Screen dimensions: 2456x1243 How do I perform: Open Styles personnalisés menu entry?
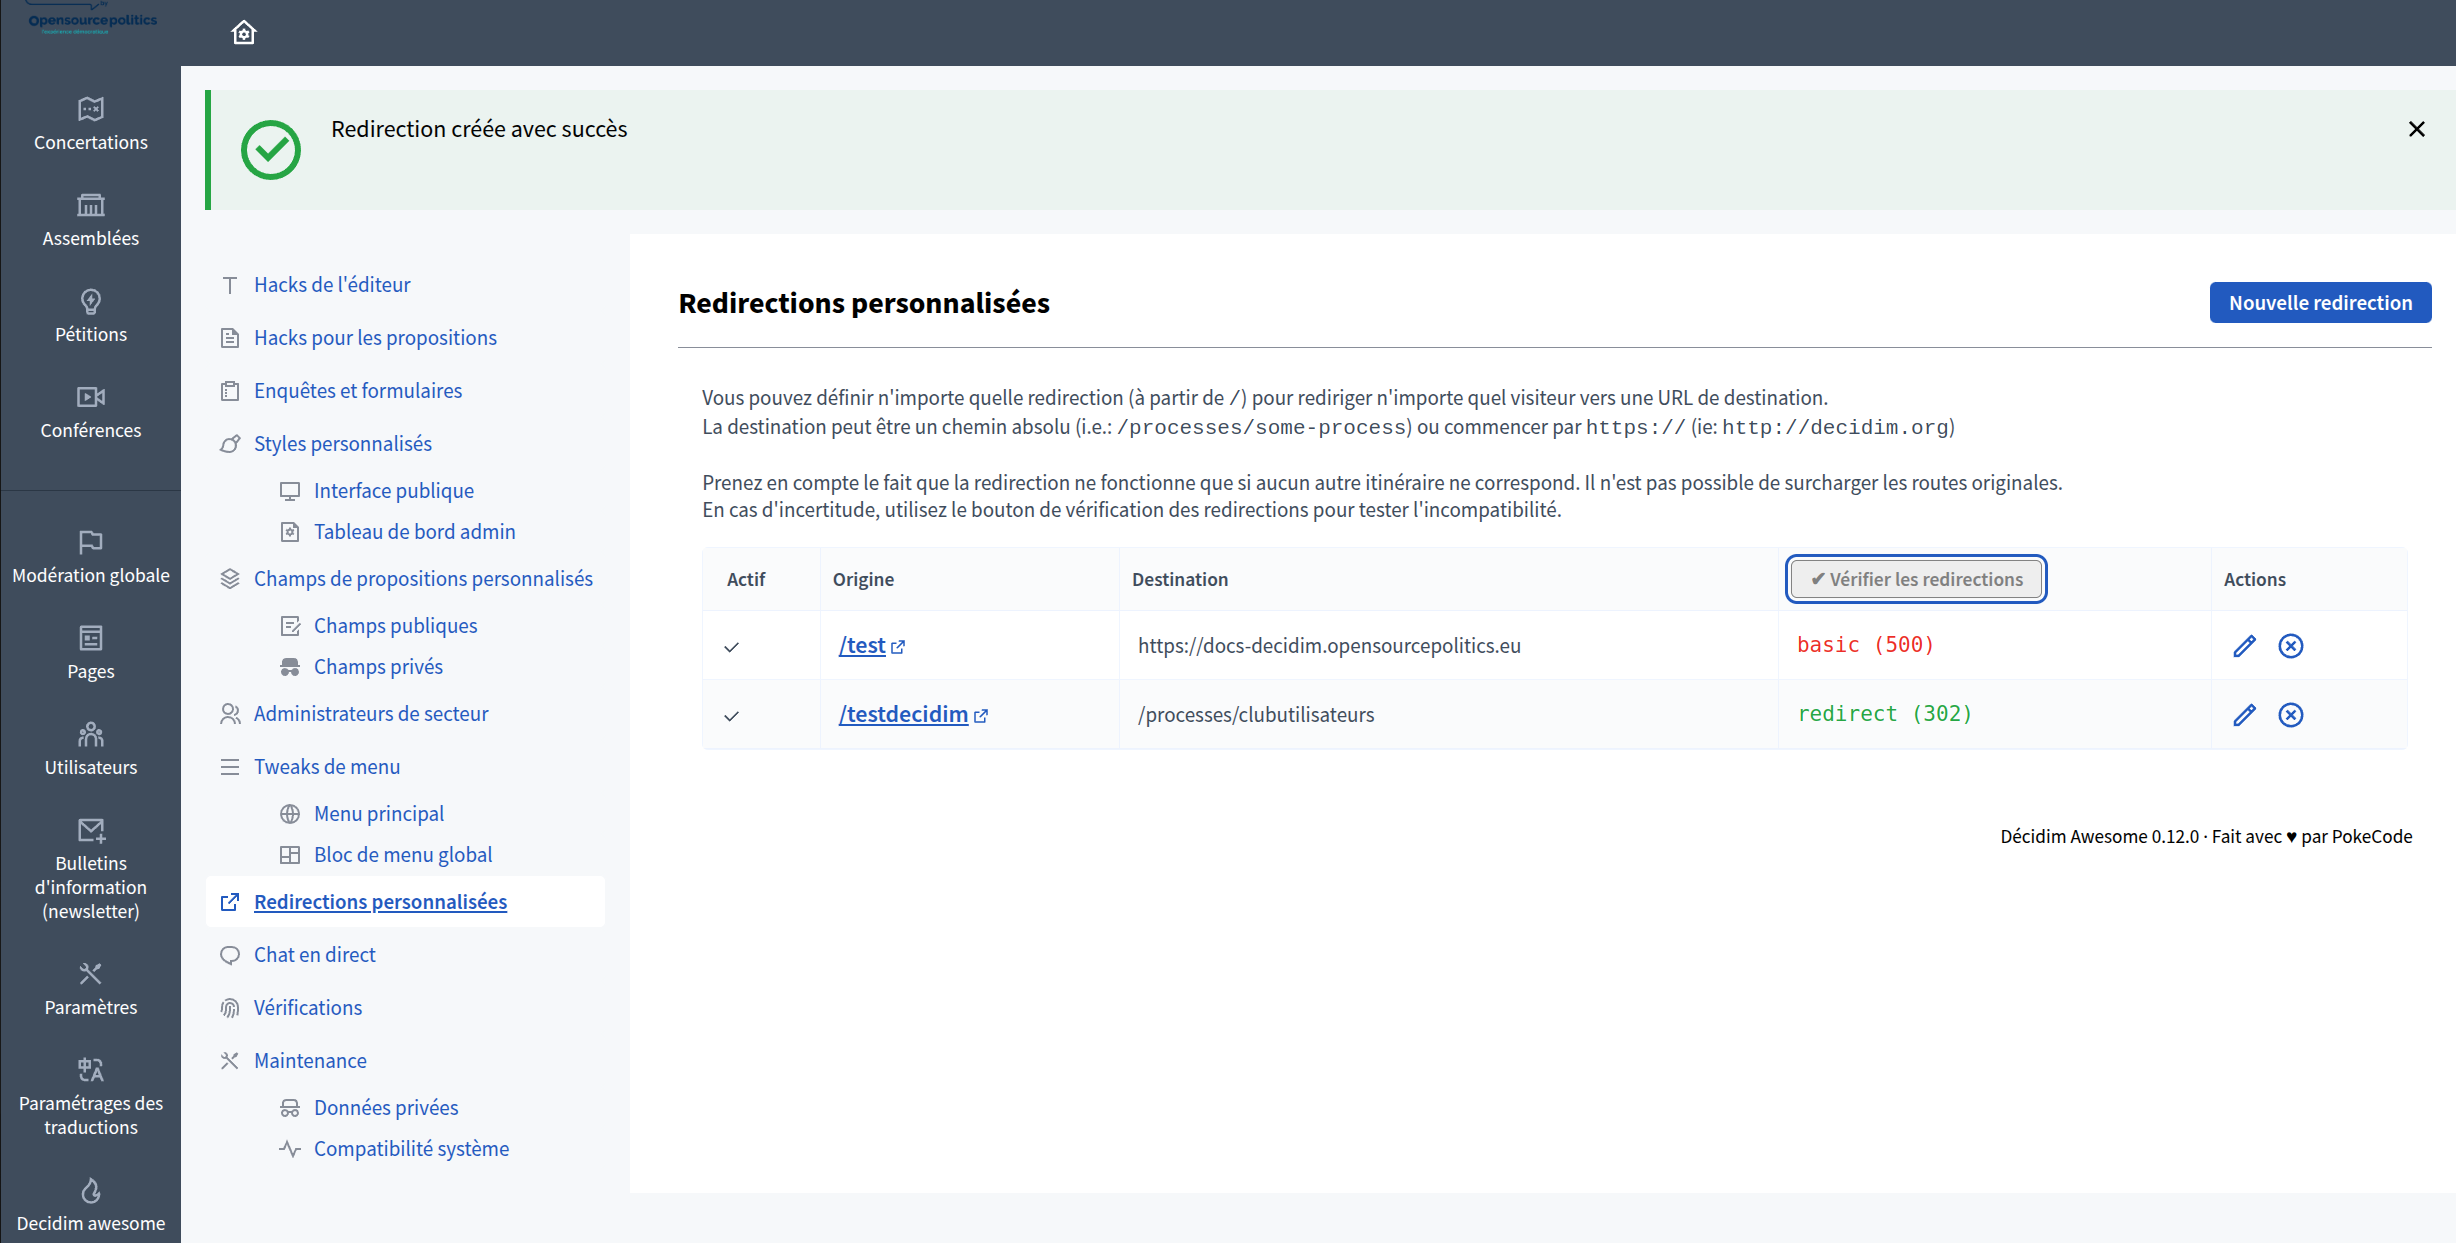(x=342, y=444)
